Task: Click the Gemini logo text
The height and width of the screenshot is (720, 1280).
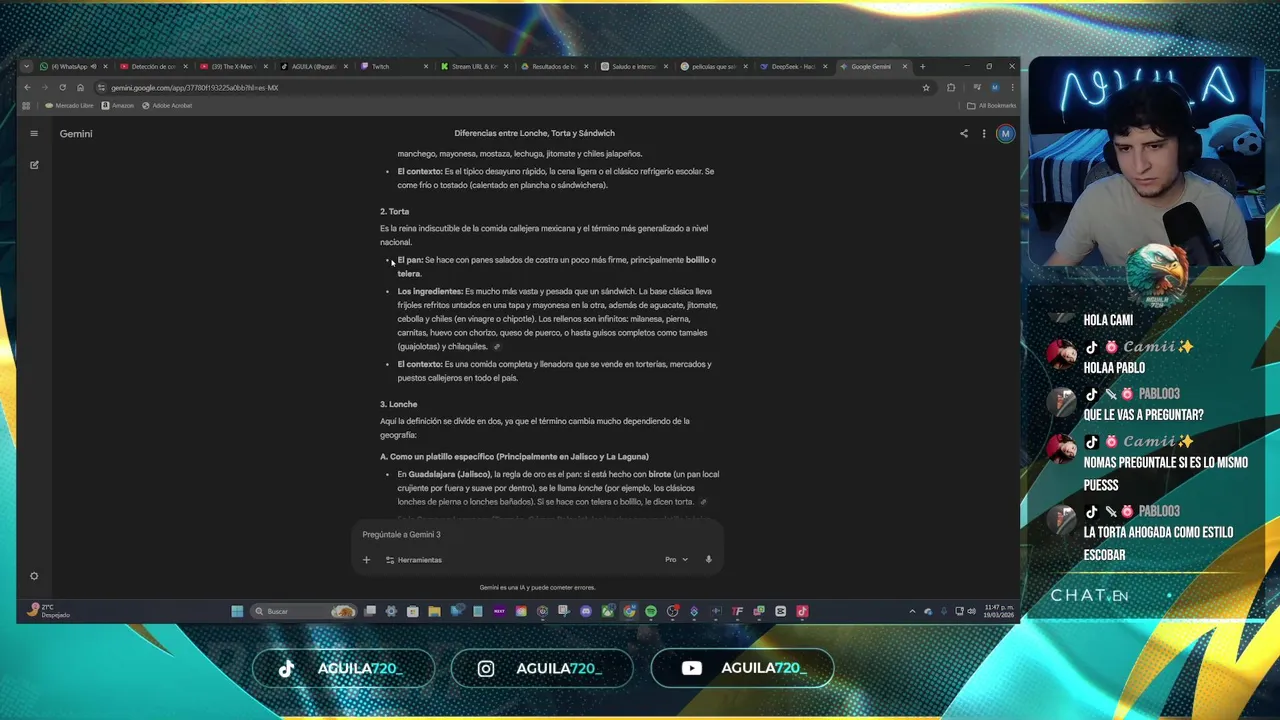Action: (76, 133)
